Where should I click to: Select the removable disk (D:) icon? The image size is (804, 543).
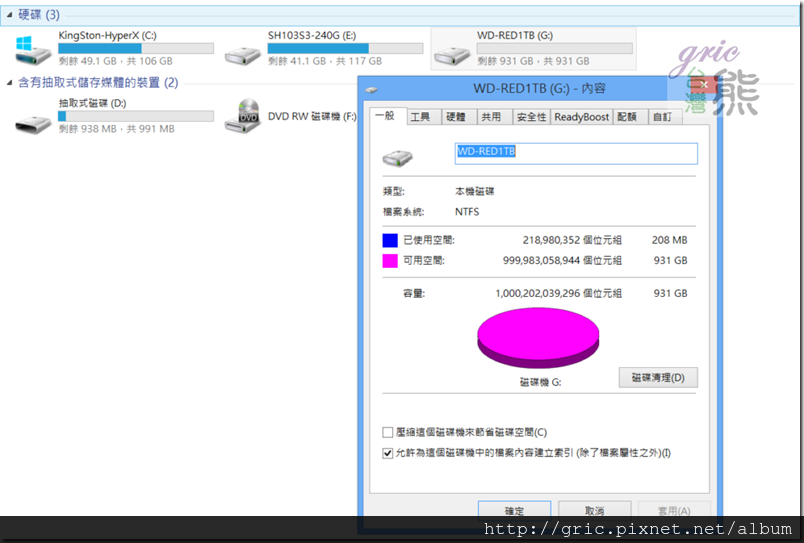[33, 124]
